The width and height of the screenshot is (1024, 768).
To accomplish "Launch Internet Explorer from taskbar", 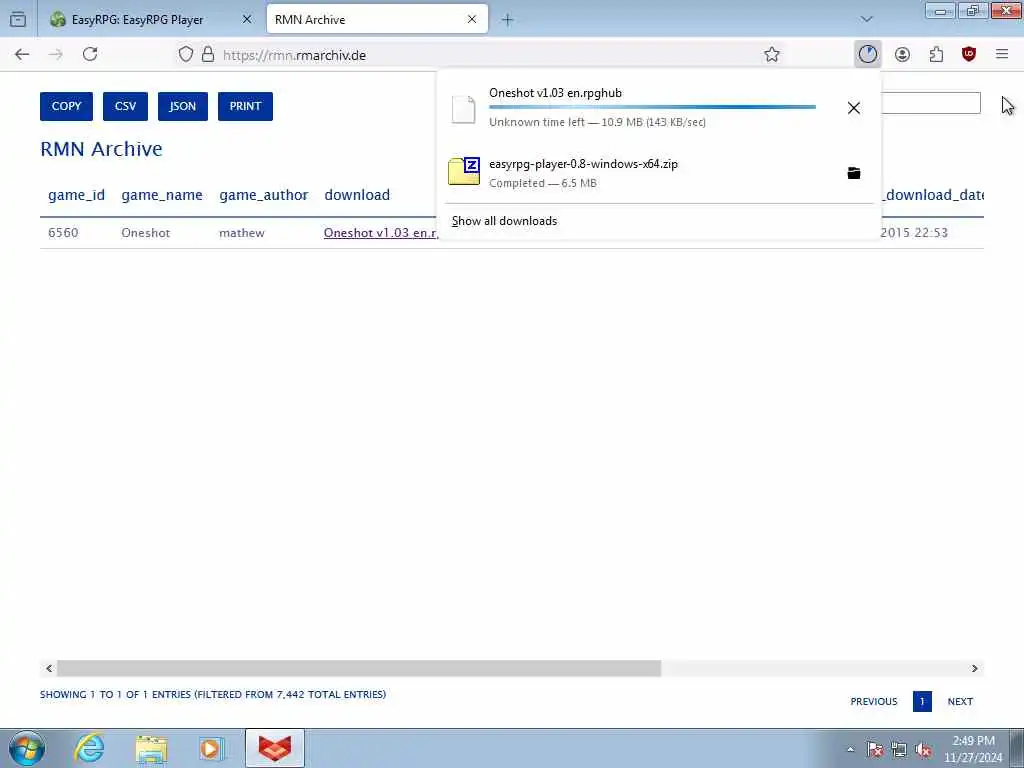I will click(x=89, y=748).
